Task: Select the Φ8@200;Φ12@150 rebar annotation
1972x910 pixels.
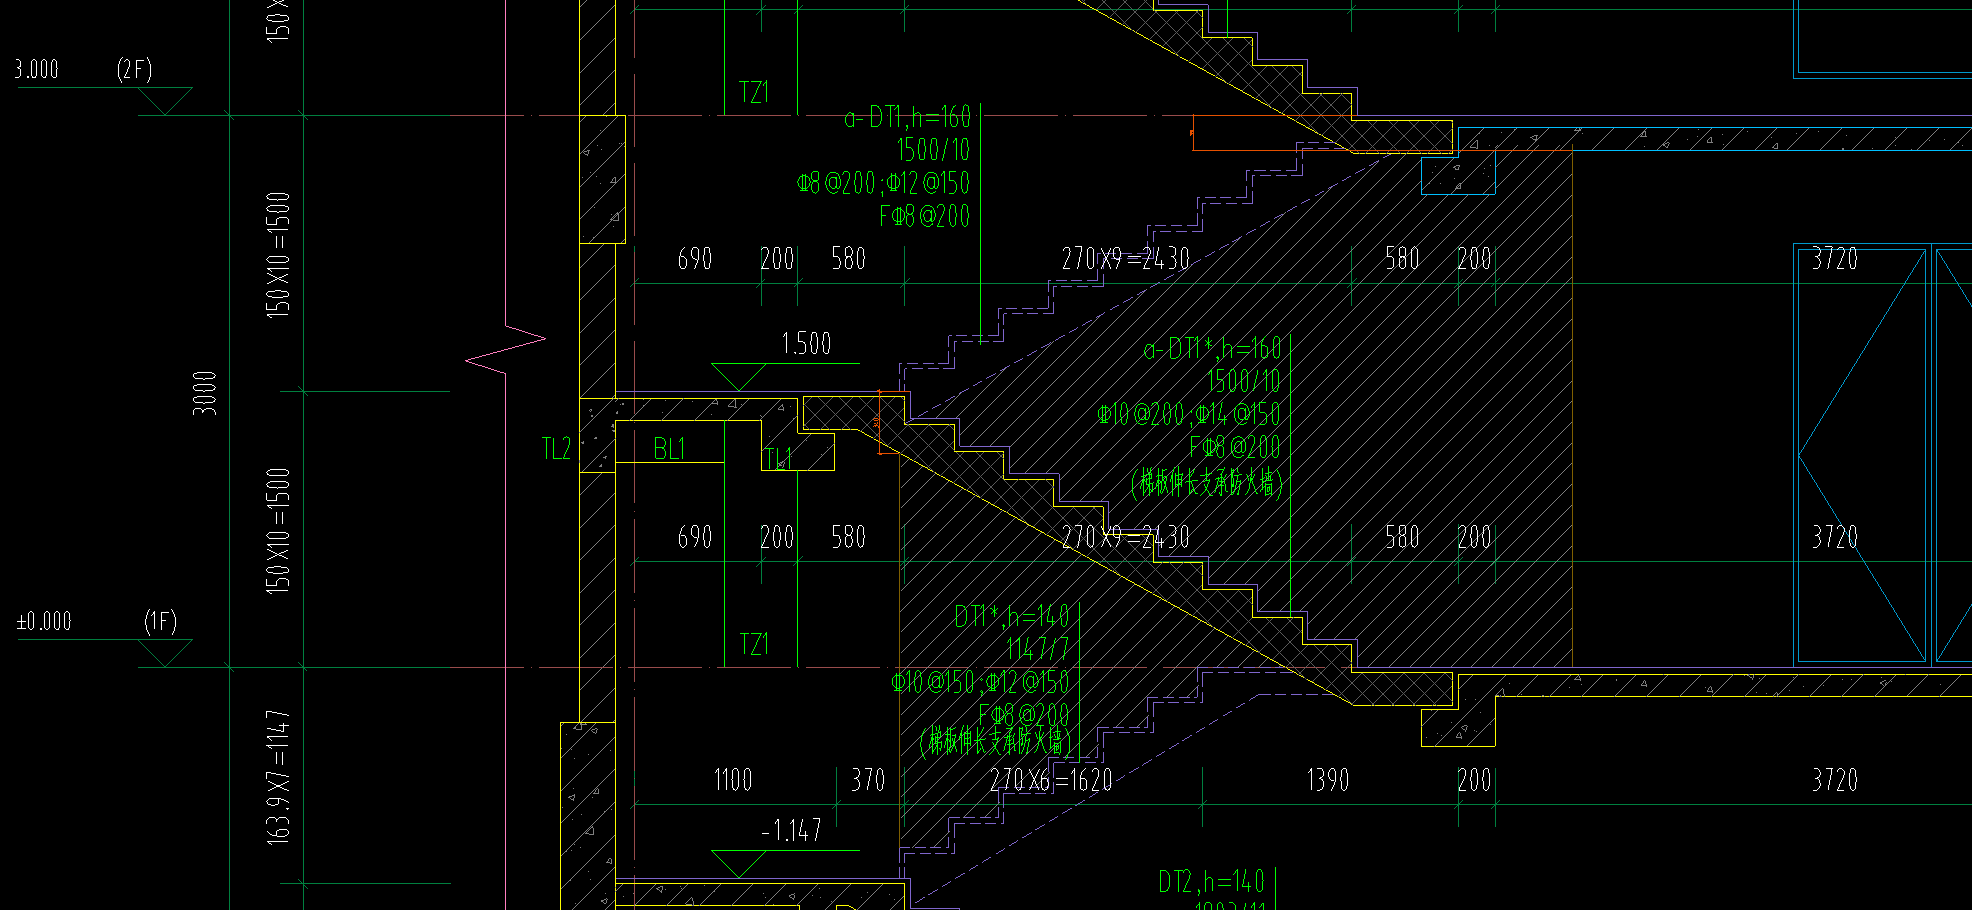Action: tap(883, 183)
